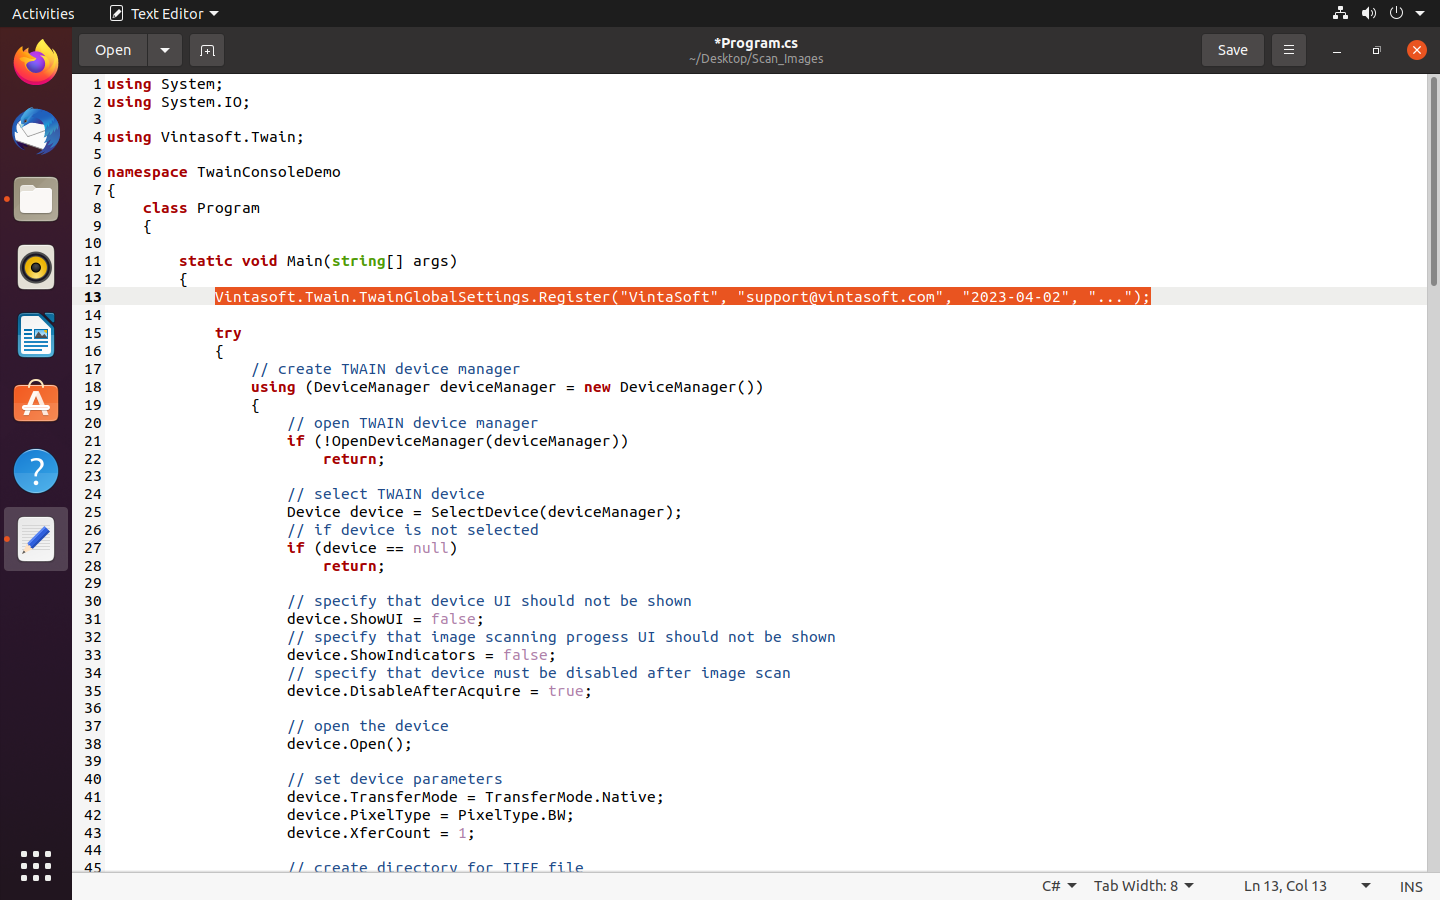Open the Activities overview
This screenshot has height=900, width=1440.
43,13
